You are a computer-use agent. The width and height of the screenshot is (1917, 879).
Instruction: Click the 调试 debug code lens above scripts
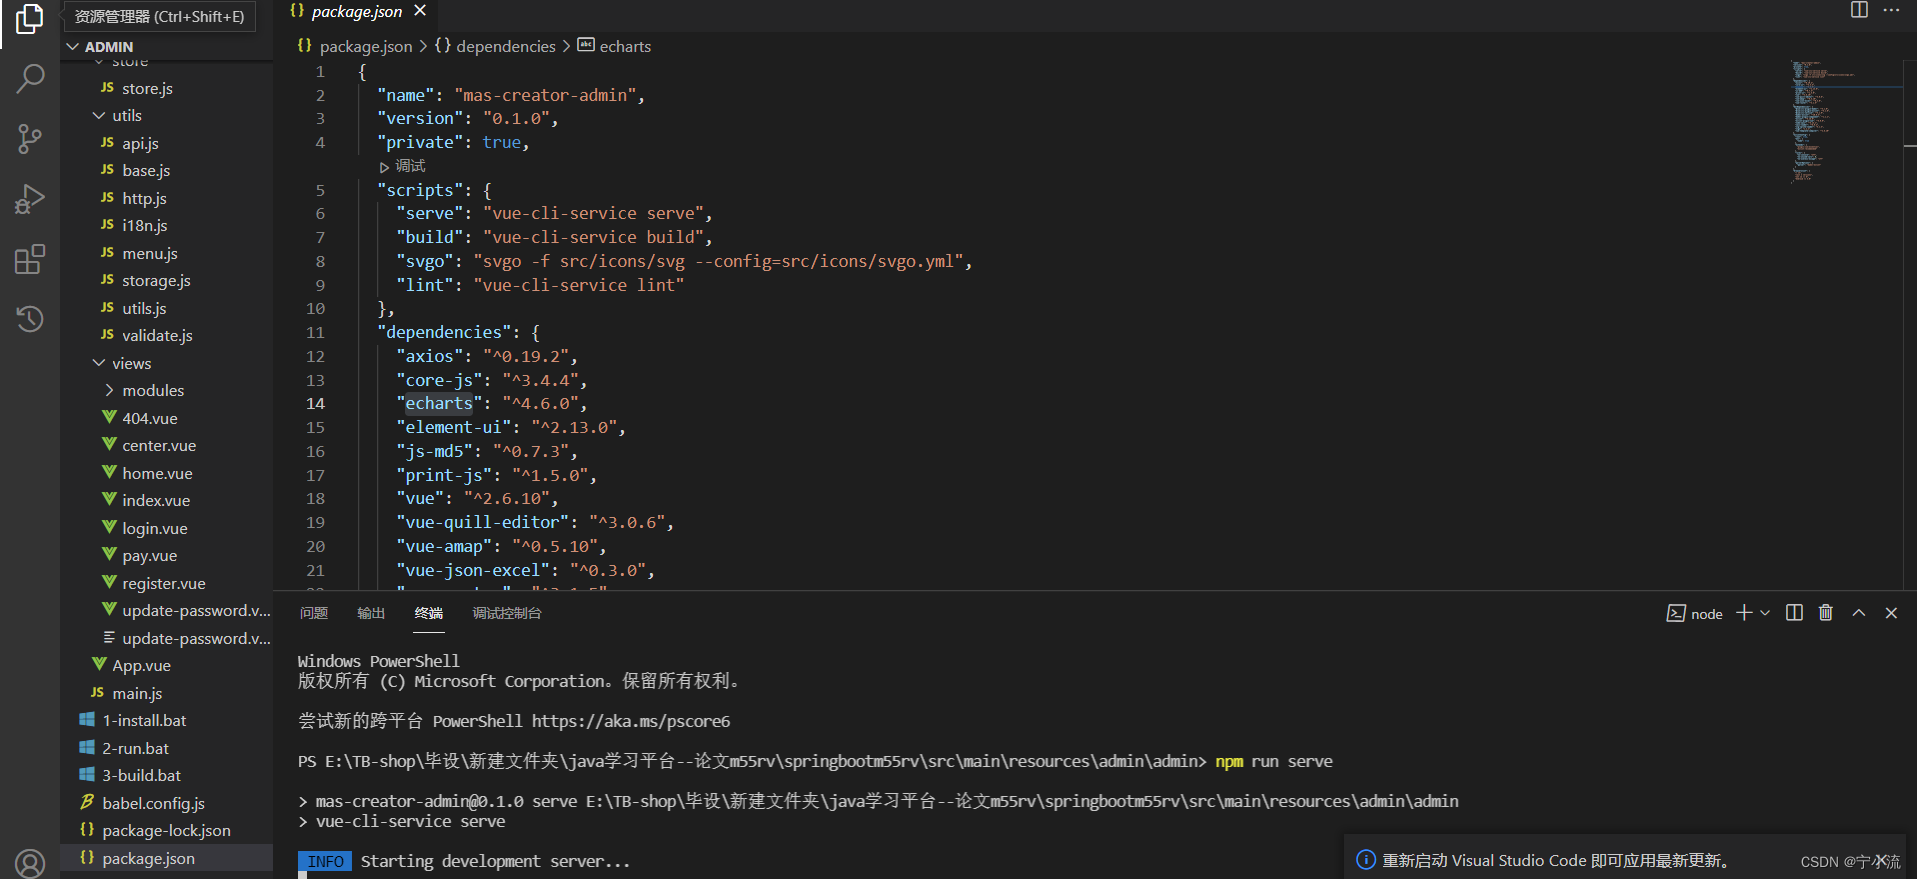(410, 166)
